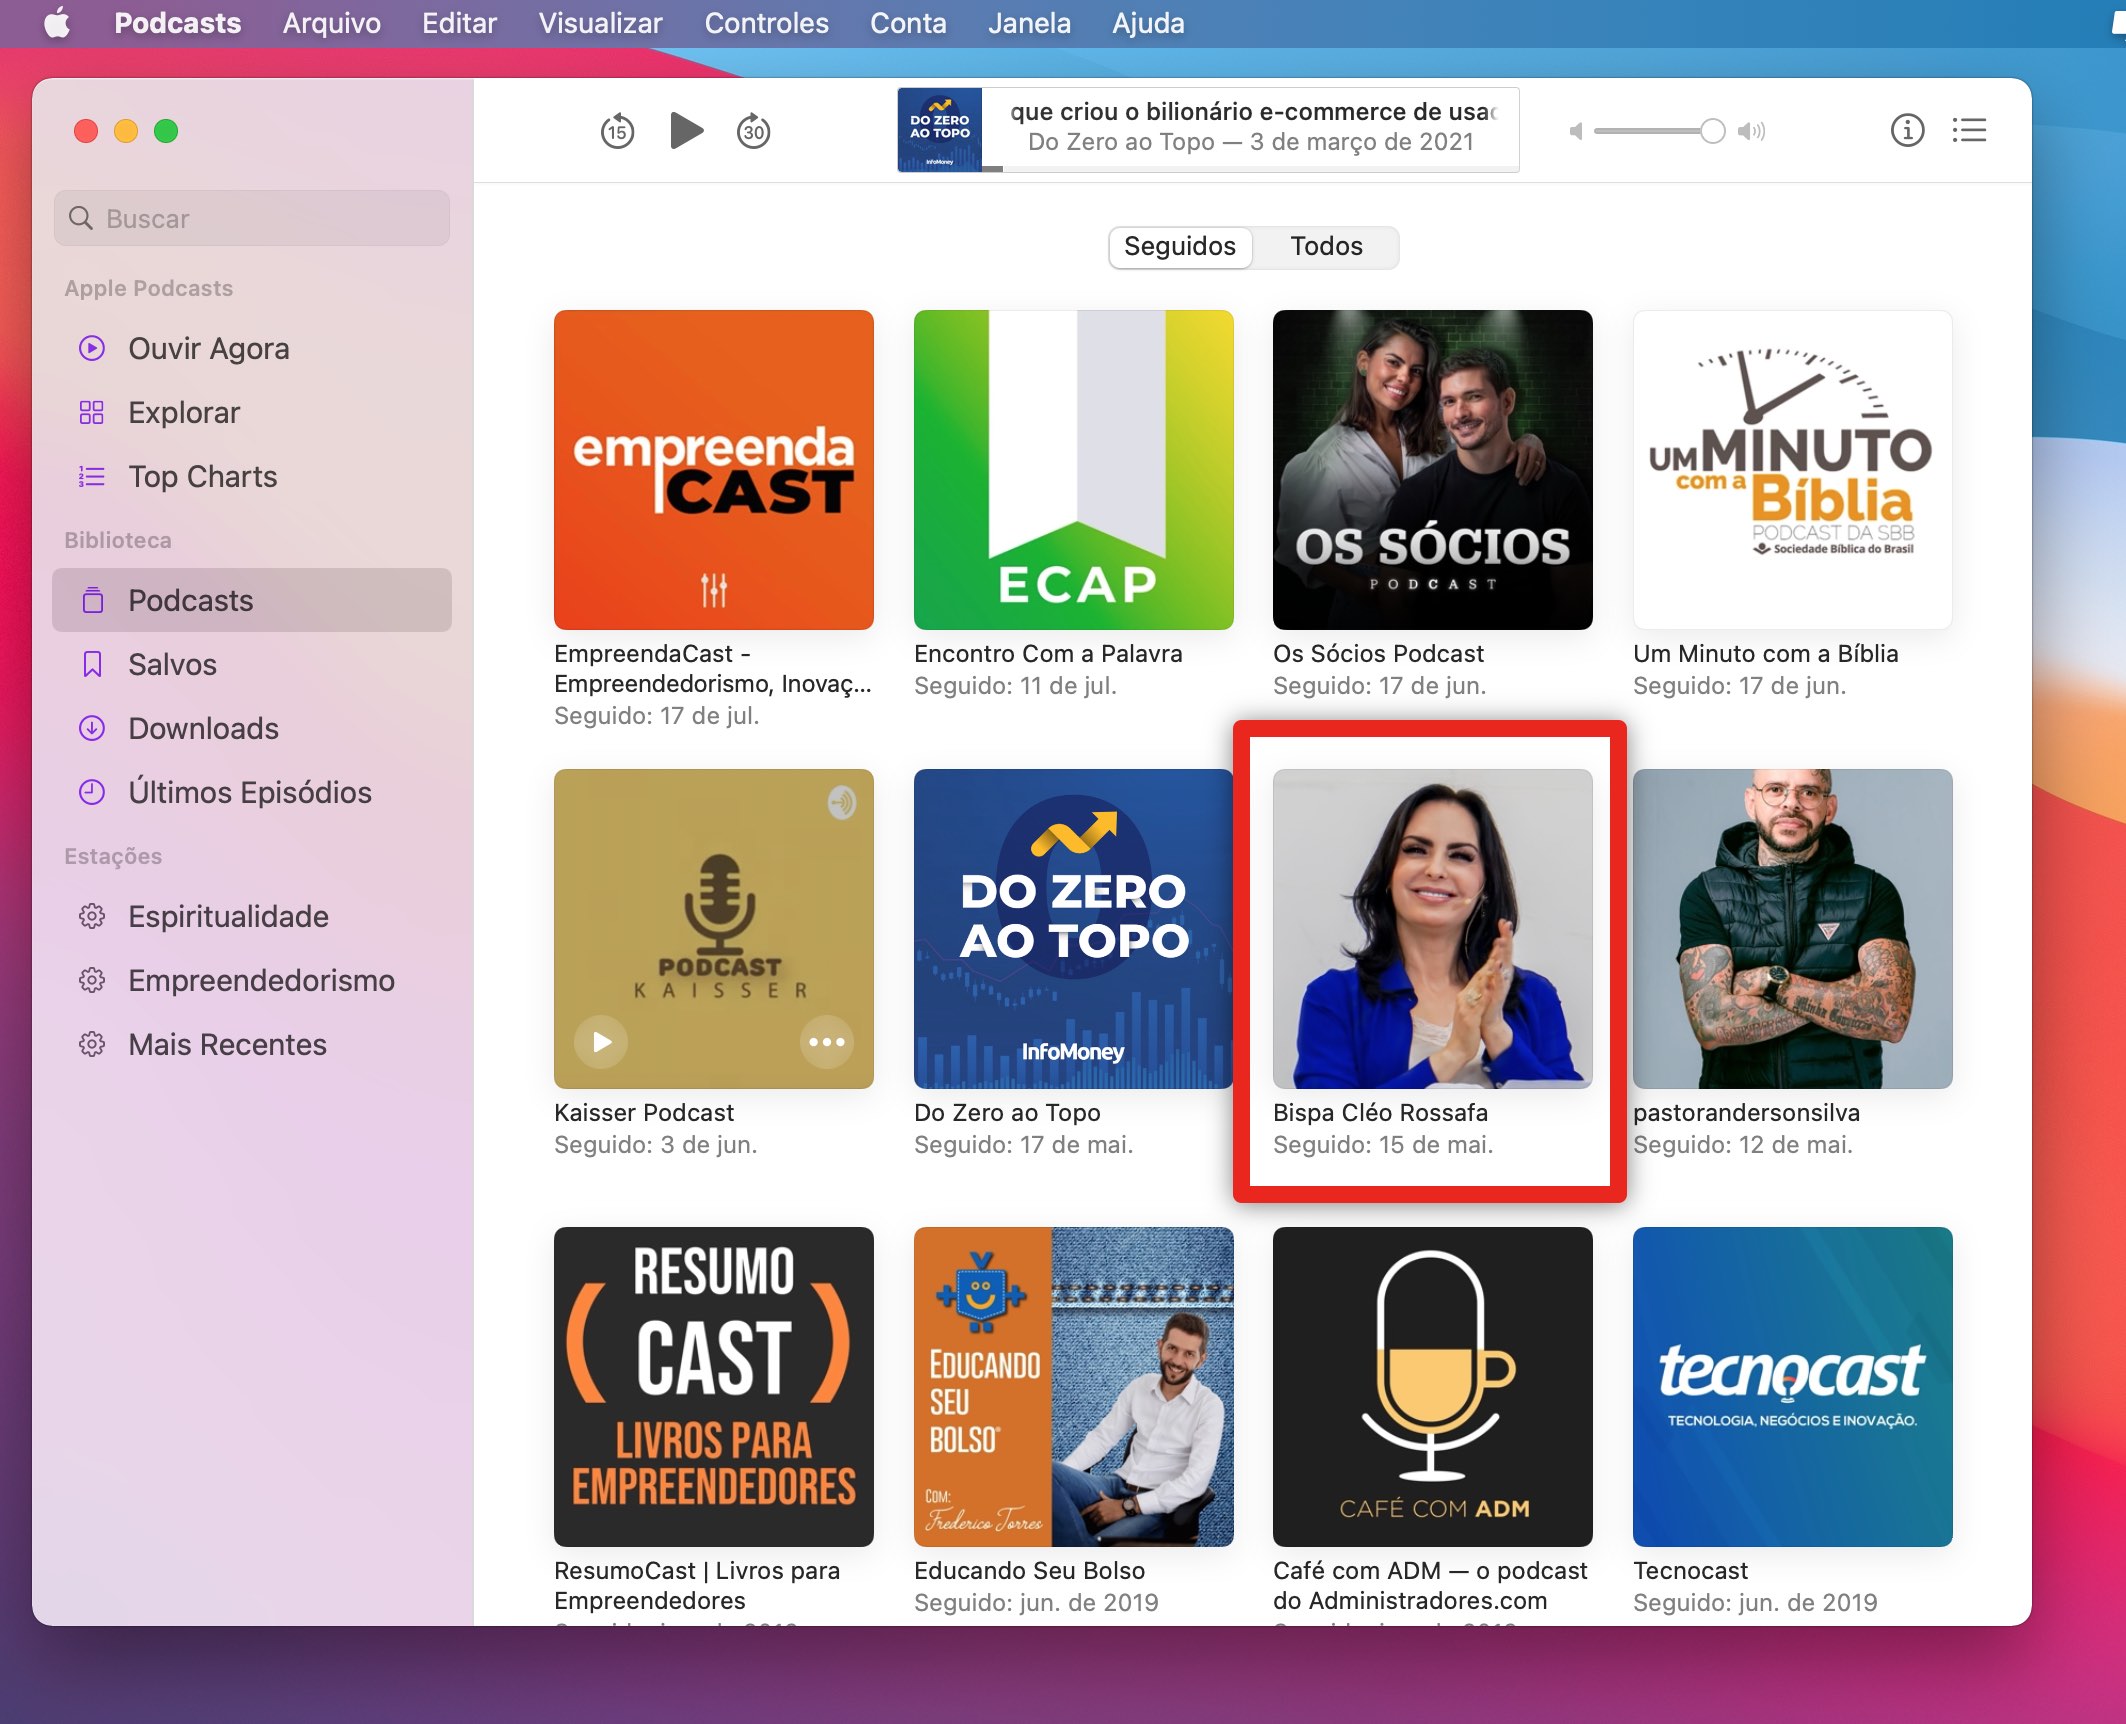Switch the filter to Todos
The width and height of the screenshot is (2126, 1724).
click(x=1325, y=247)
